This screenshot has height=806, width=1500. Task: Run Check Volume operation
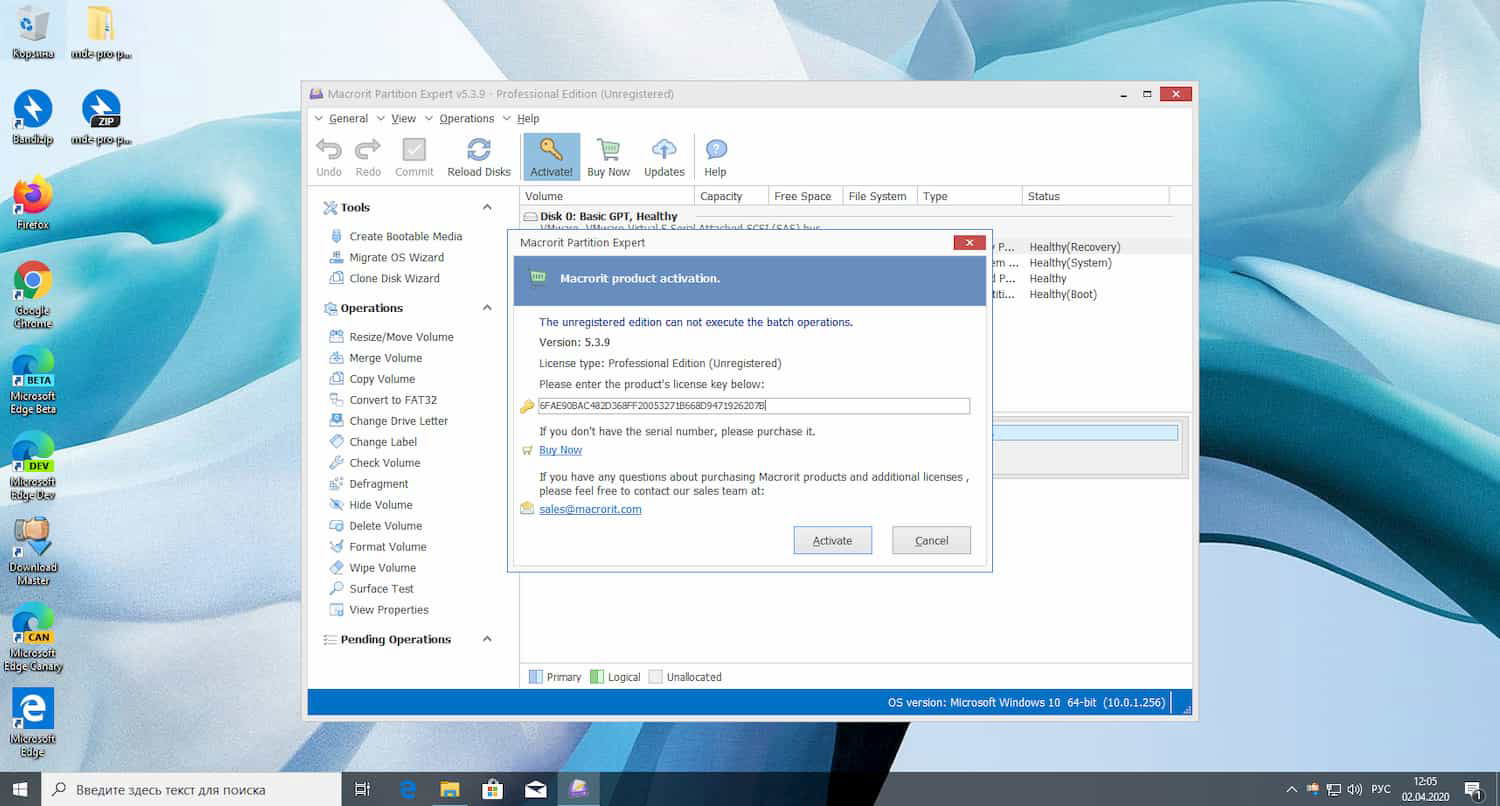pyautogui.click(x=384, y=463)
